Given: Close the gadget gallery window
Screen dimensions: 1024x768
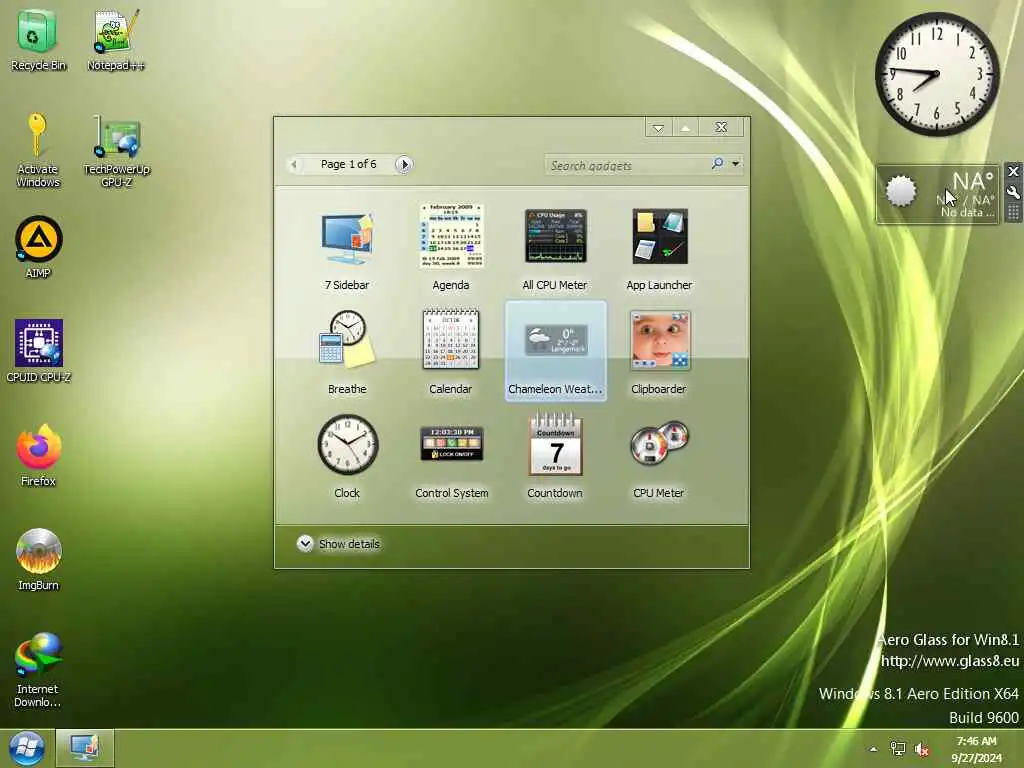Looking at the screenshot, I should pyautogui.click(x=721, y=127).
